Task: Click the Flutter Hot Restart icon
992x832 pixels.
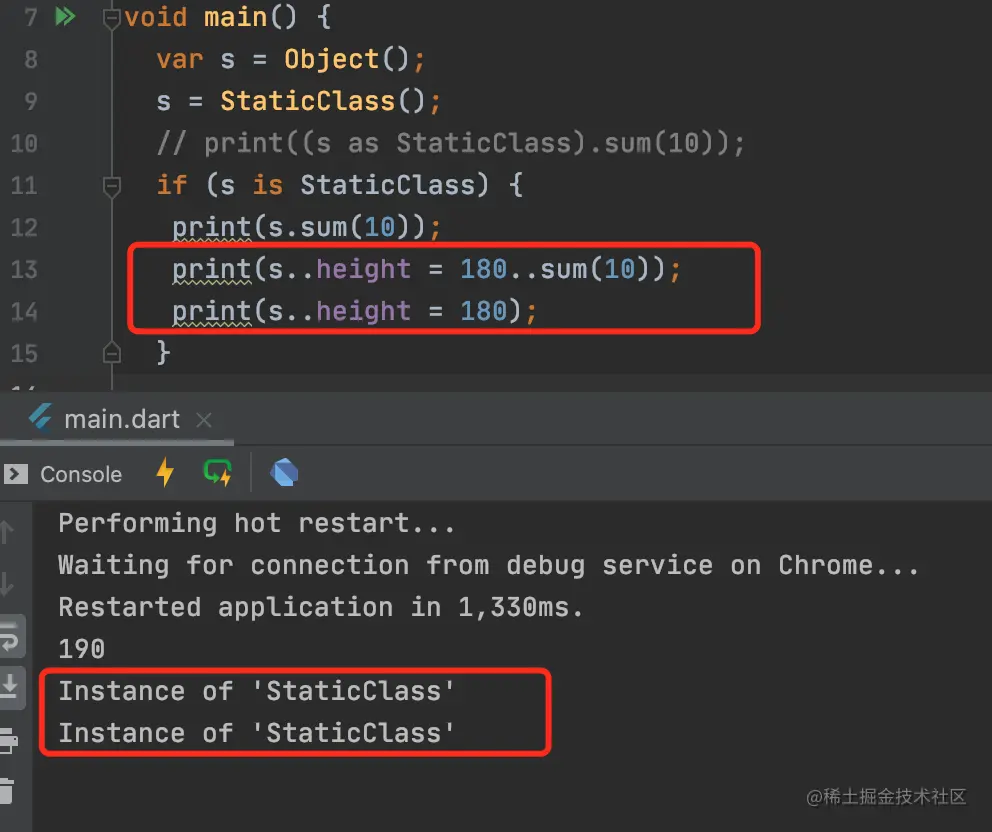Action: point(218,473)
